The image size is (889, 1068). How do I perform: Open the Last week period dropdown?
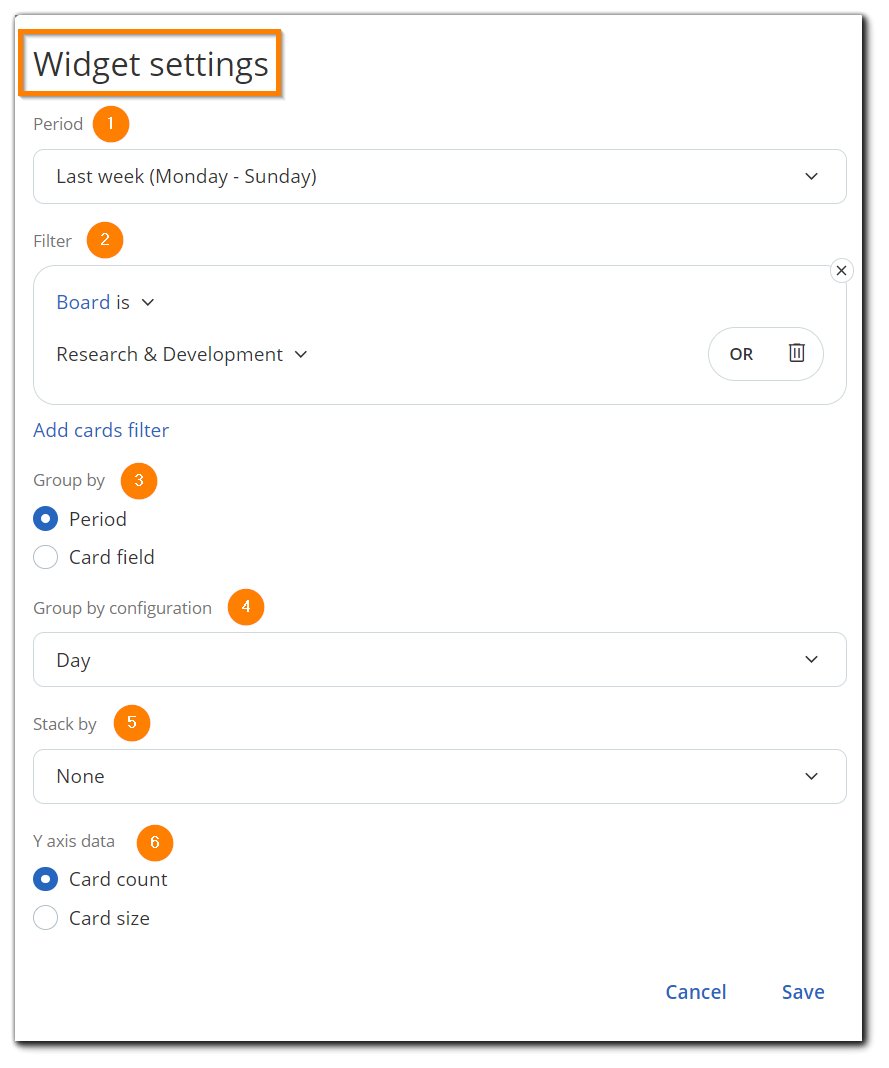click(440, 176)
